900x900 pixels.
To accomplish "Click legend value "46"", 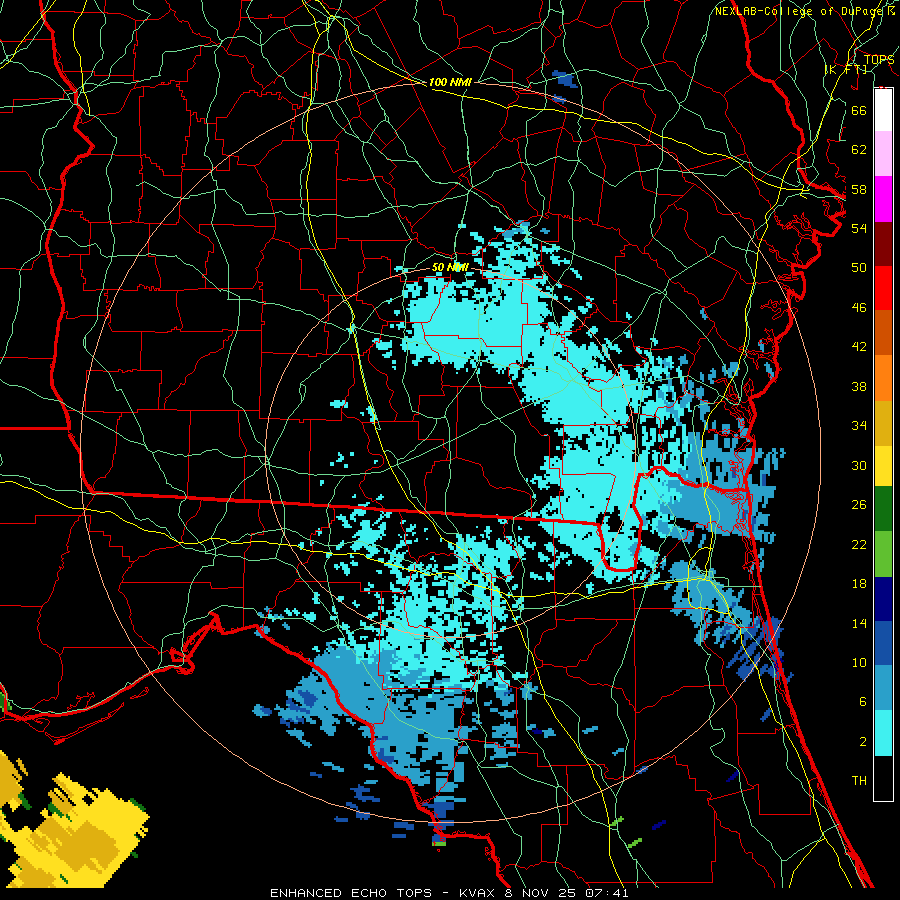I will [859, 308].
